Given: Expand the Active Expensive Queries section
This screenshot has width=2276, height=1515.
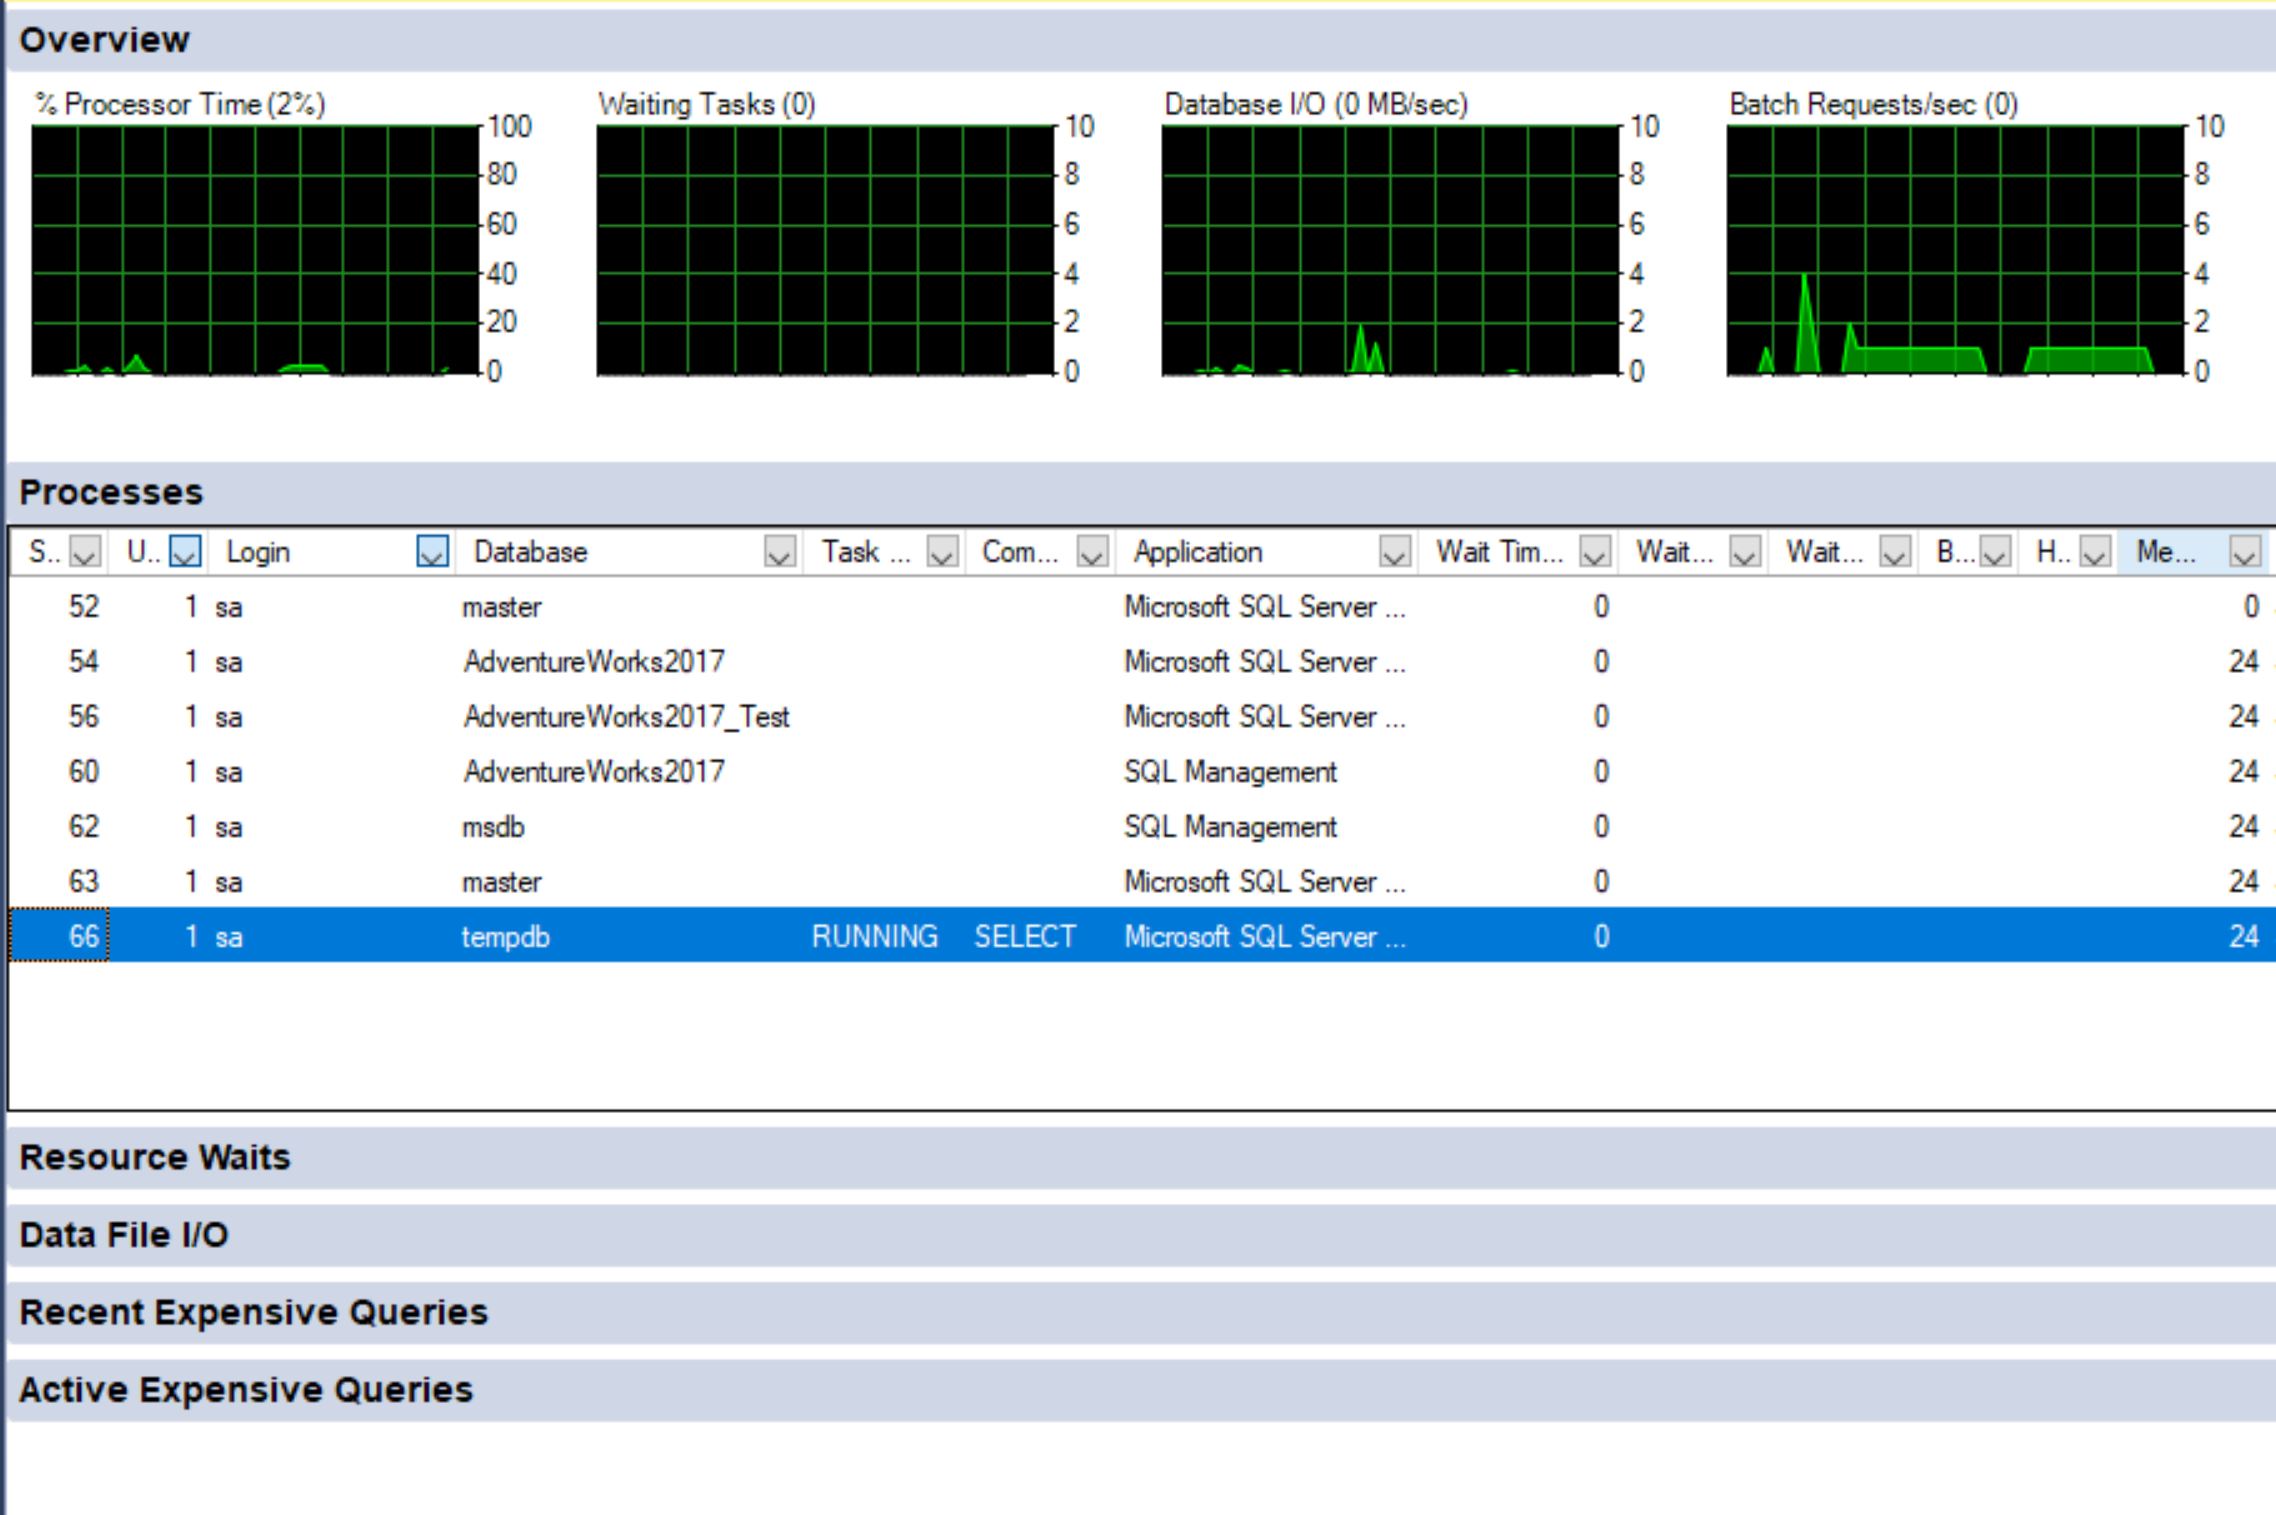Looking at the screenshot, I should [x=246, y=1390].
